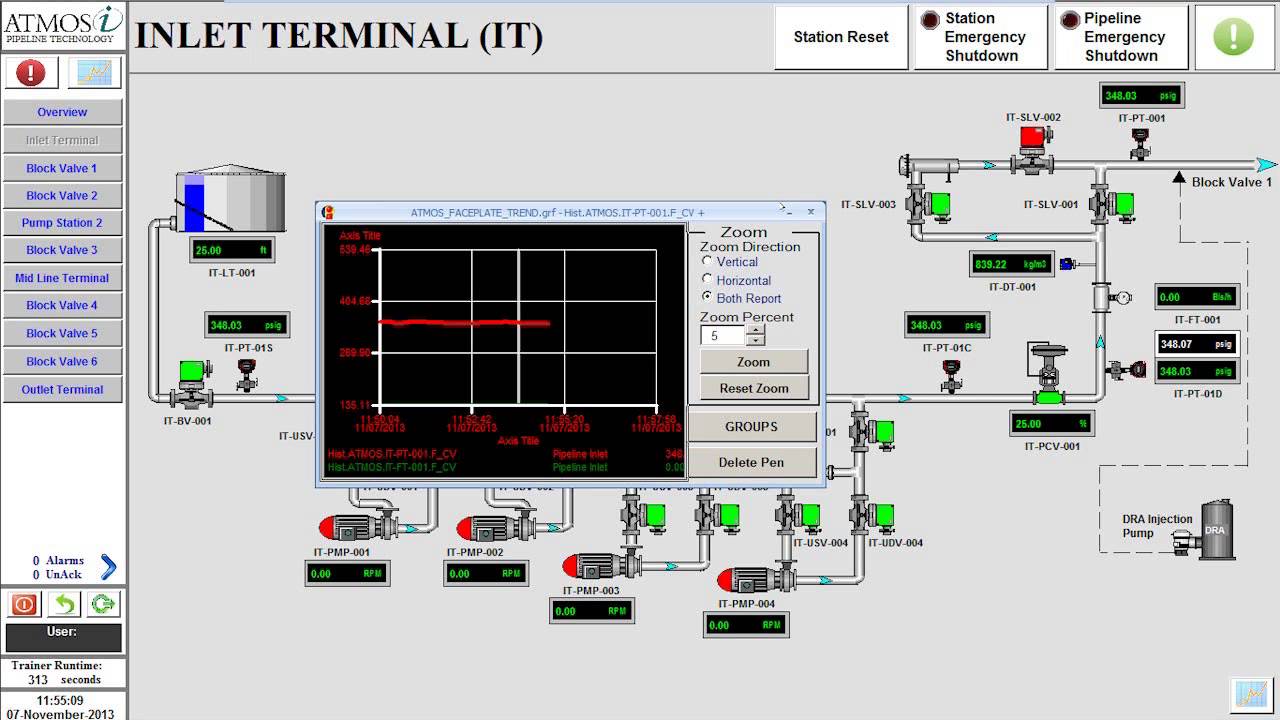Click the DRA Injection Pump icon
Screen dimensions: 1280x720
click(1206, 530)
